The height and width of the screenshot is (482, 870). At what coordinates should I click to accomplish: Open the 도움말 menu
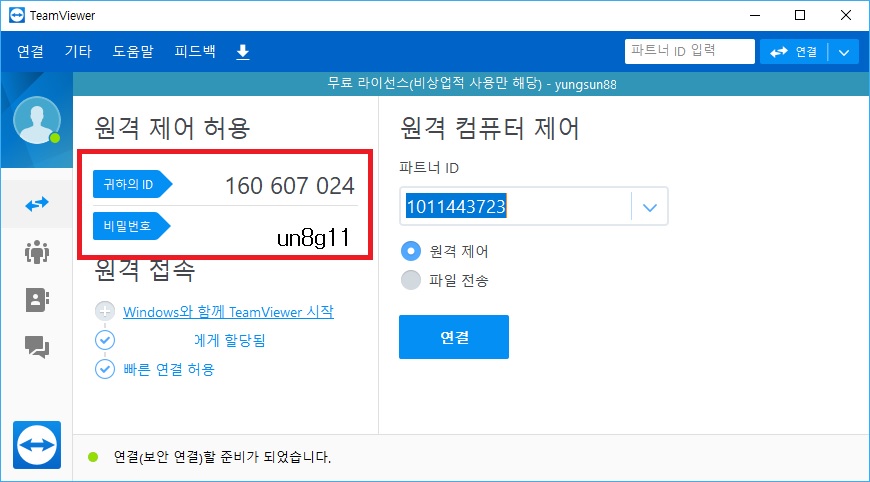click(x=133, y=52)
